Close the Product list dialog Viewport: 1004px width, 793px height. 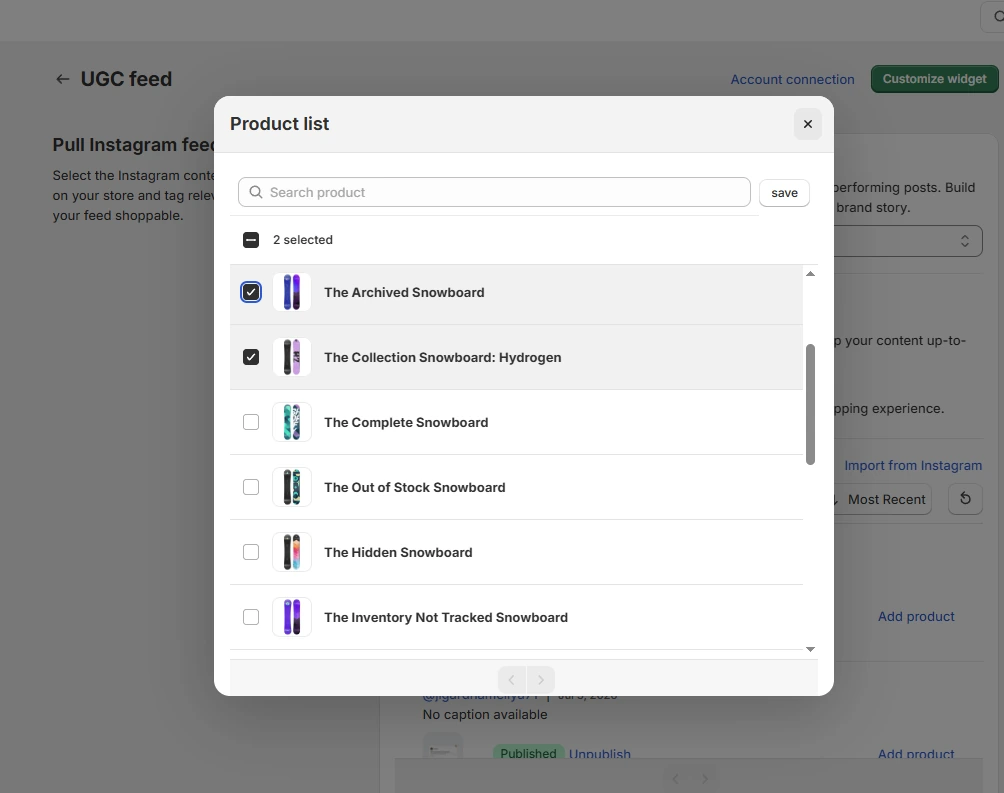pyautogui.click(x=807, y=124)
